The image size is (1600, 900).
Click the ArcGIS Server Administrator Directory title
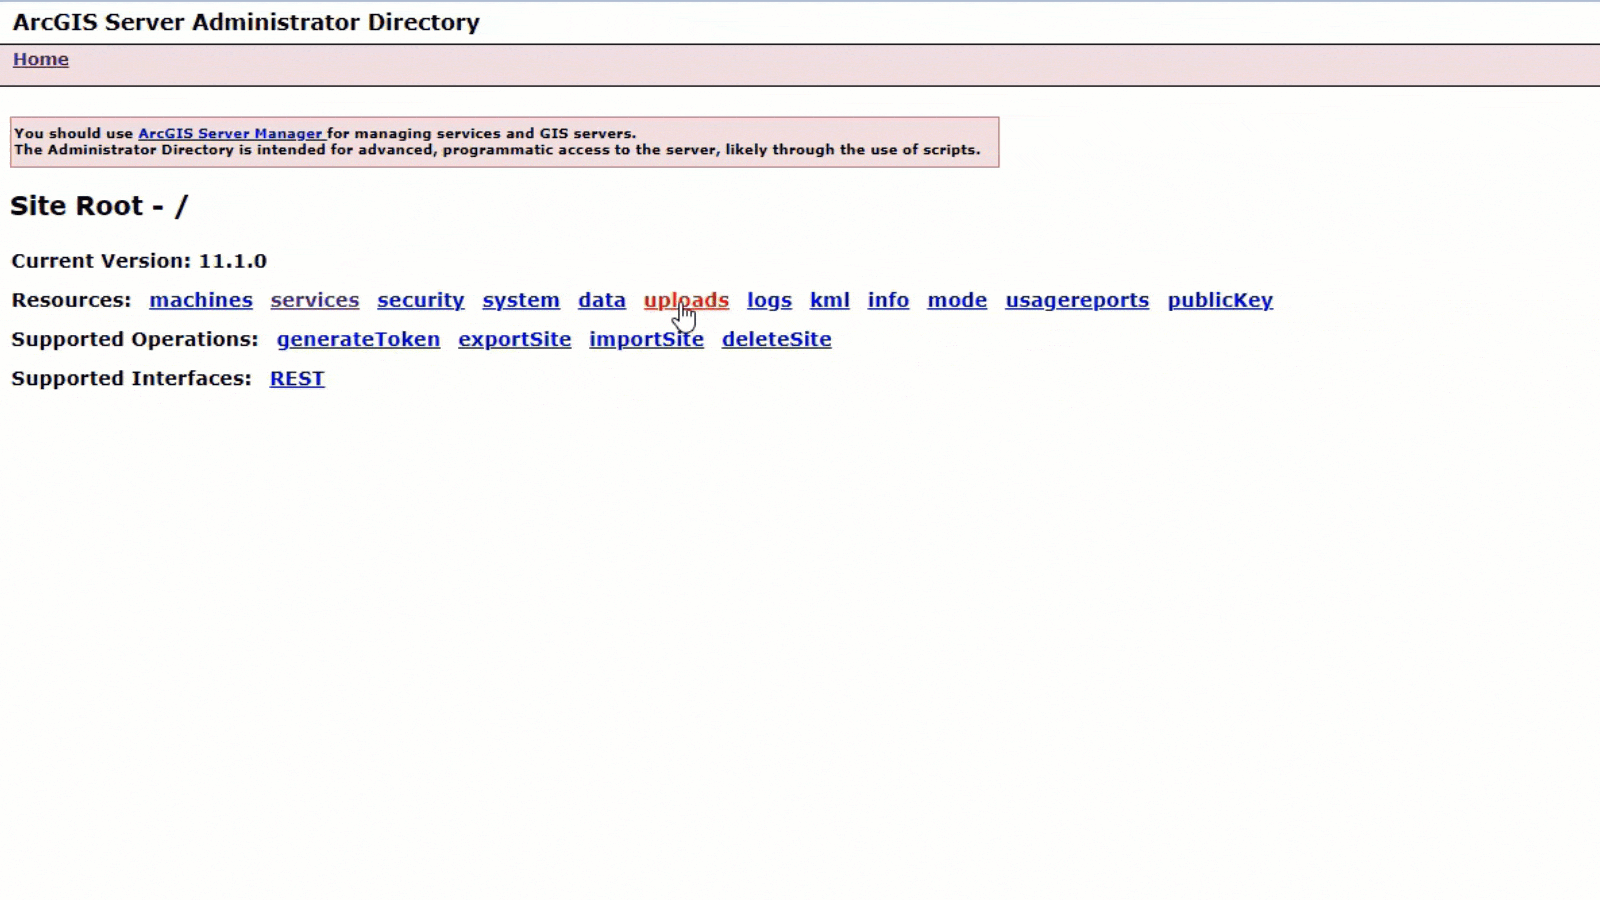246,22
